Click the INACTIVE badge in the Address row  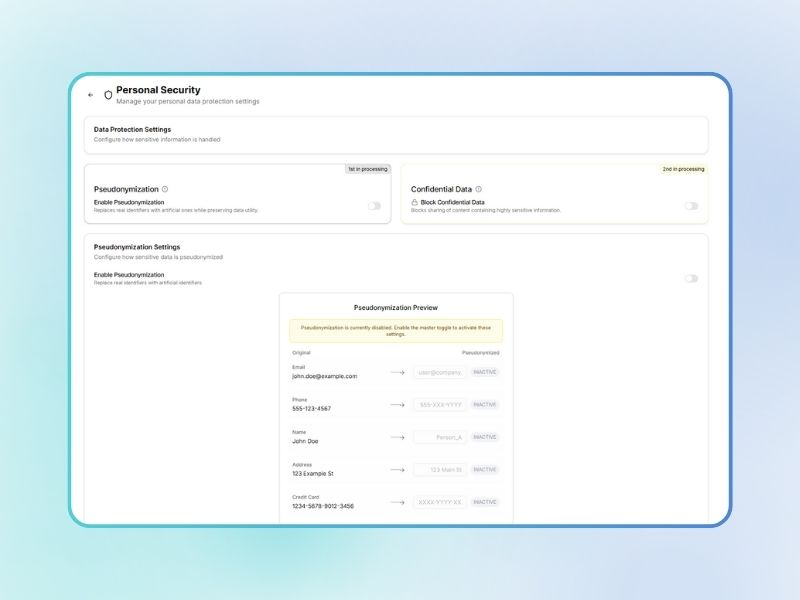[x=485, y=469]
